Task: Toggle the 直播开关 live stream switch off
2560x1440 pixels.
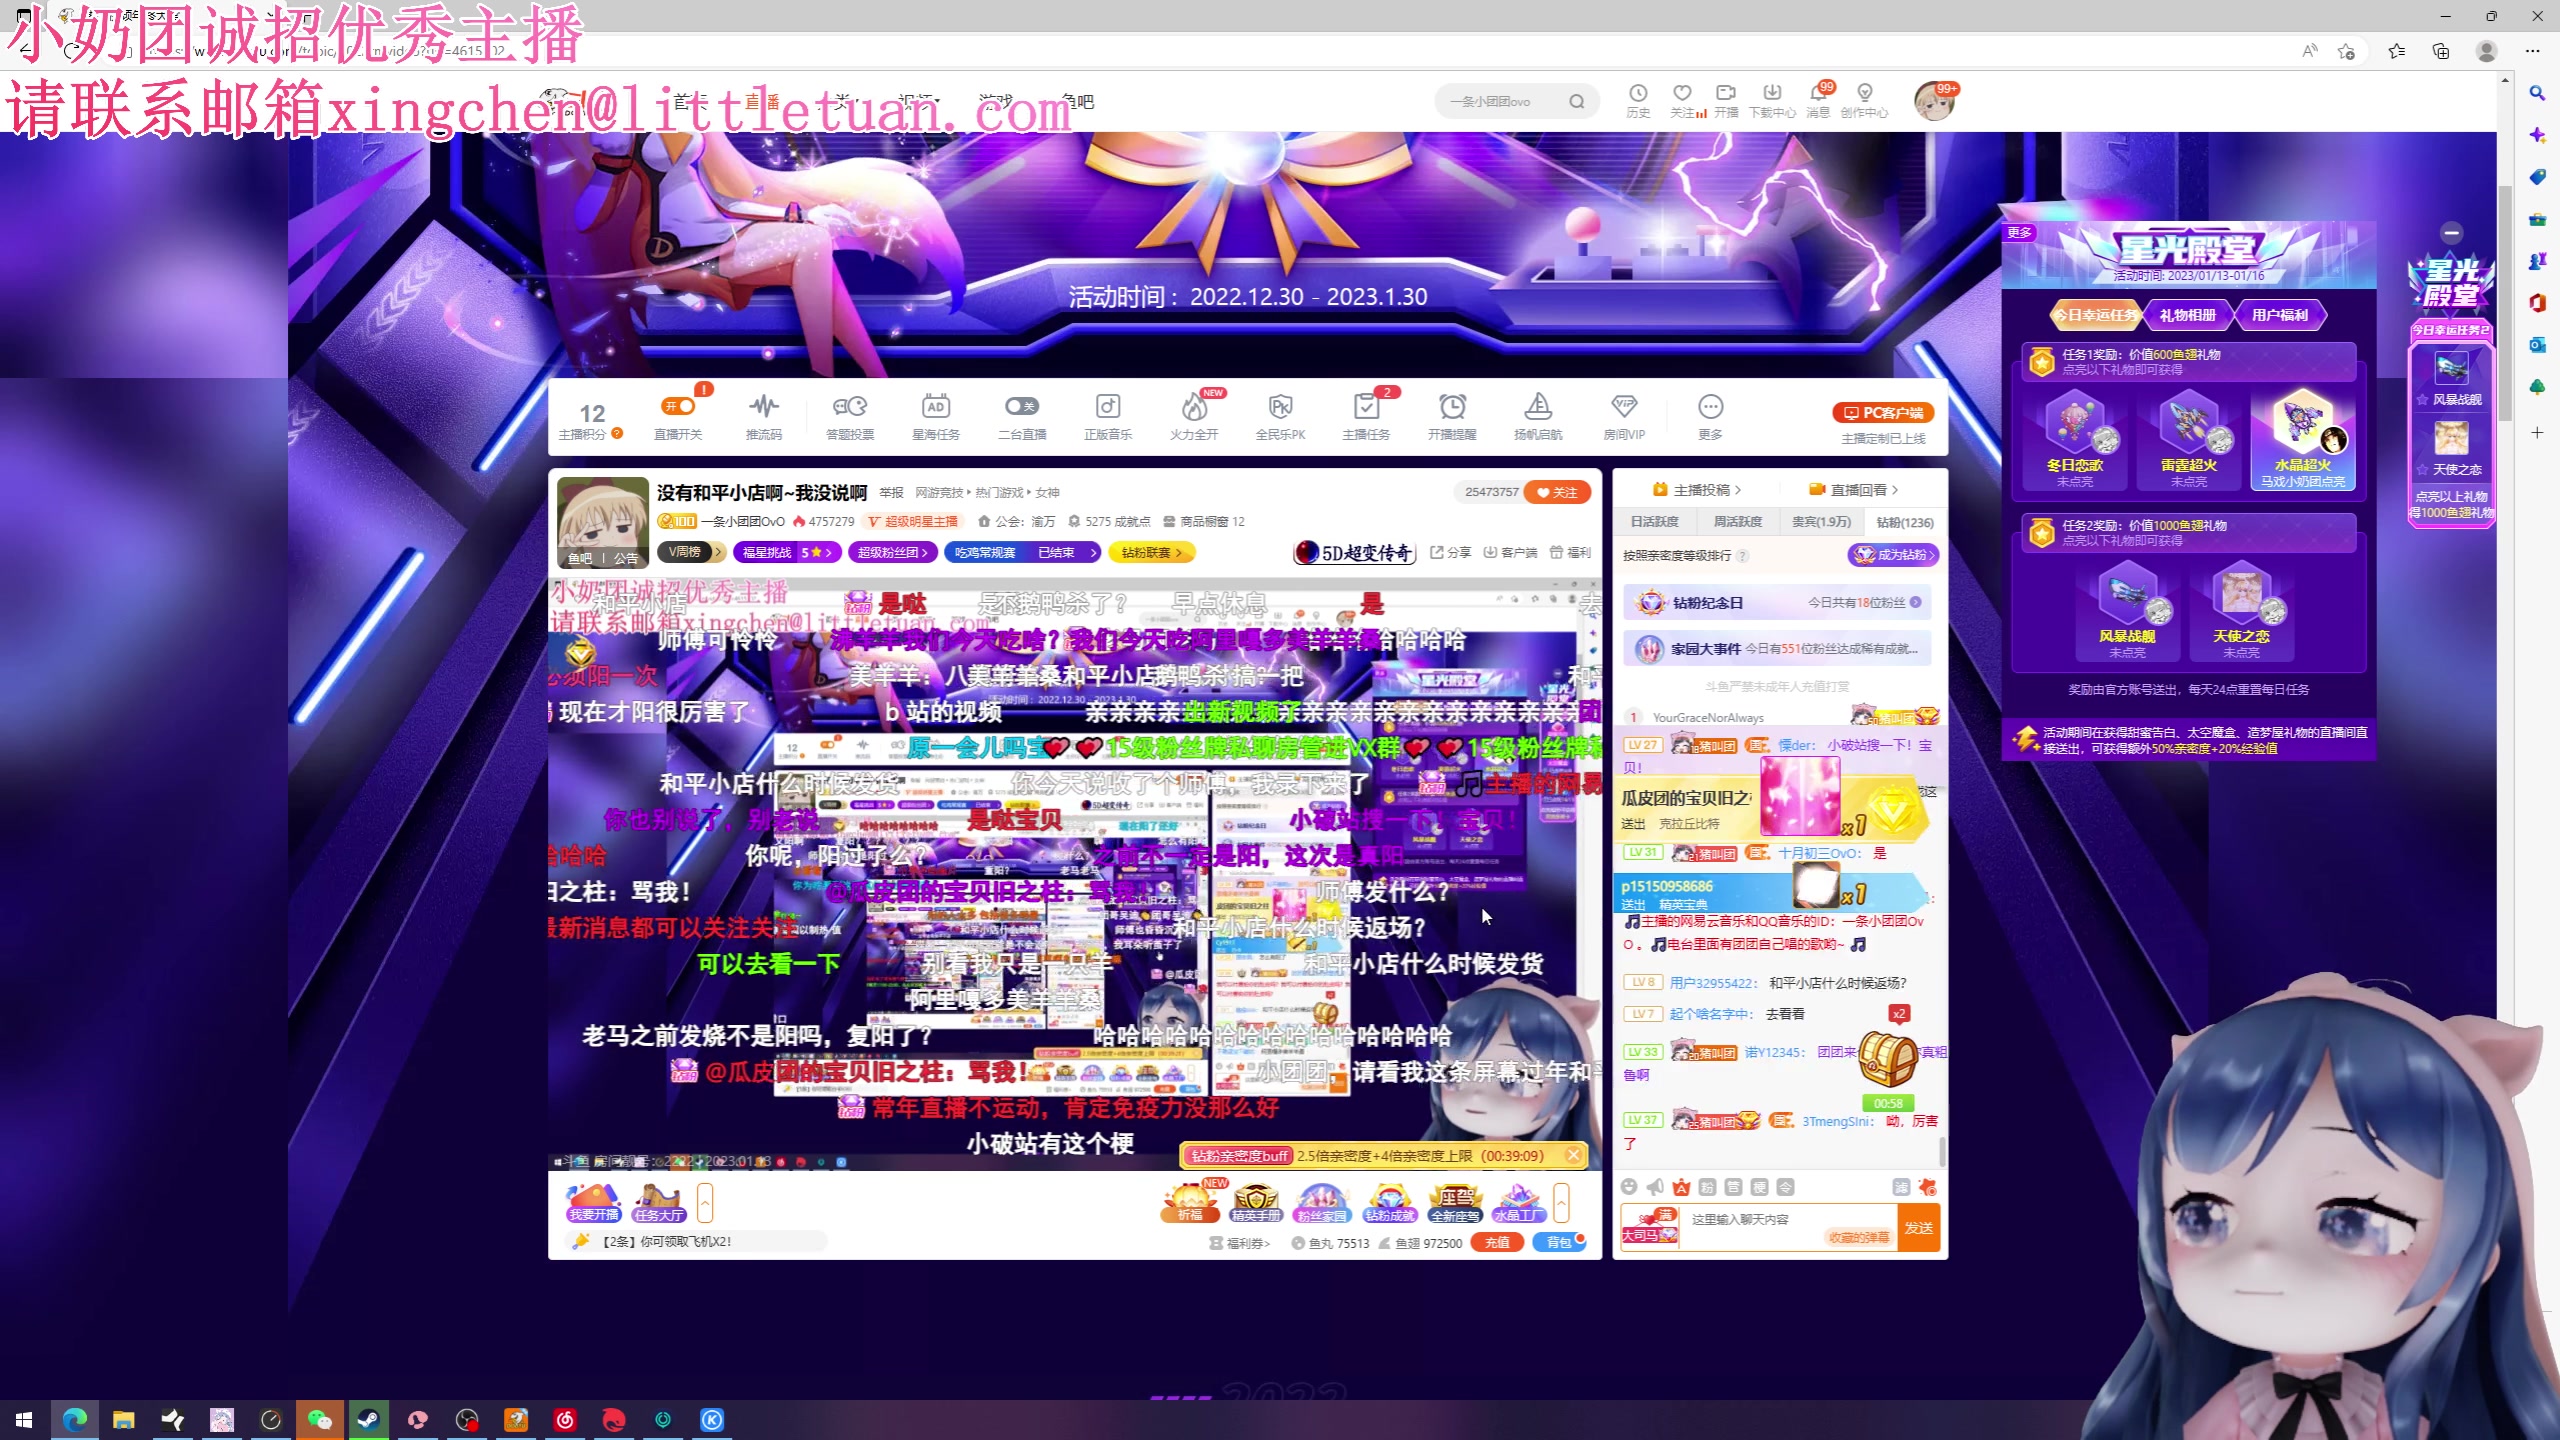Action: [x=680, y=405]
